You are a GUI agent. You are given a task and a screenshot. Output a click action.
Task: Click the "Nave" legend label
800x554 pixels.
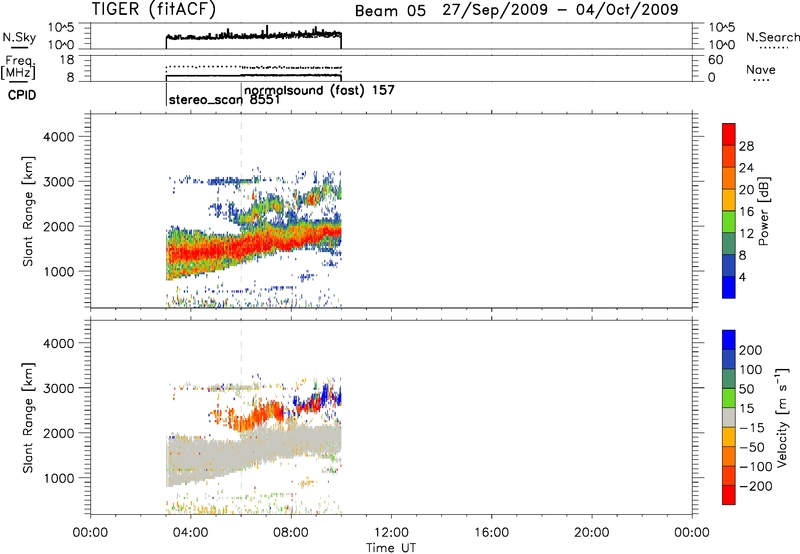pos(761,69)
